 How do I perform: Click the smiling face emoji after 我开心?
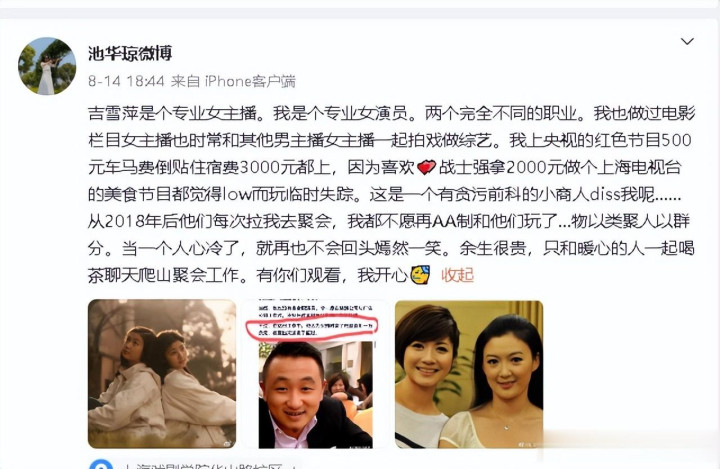coord(420,275)
